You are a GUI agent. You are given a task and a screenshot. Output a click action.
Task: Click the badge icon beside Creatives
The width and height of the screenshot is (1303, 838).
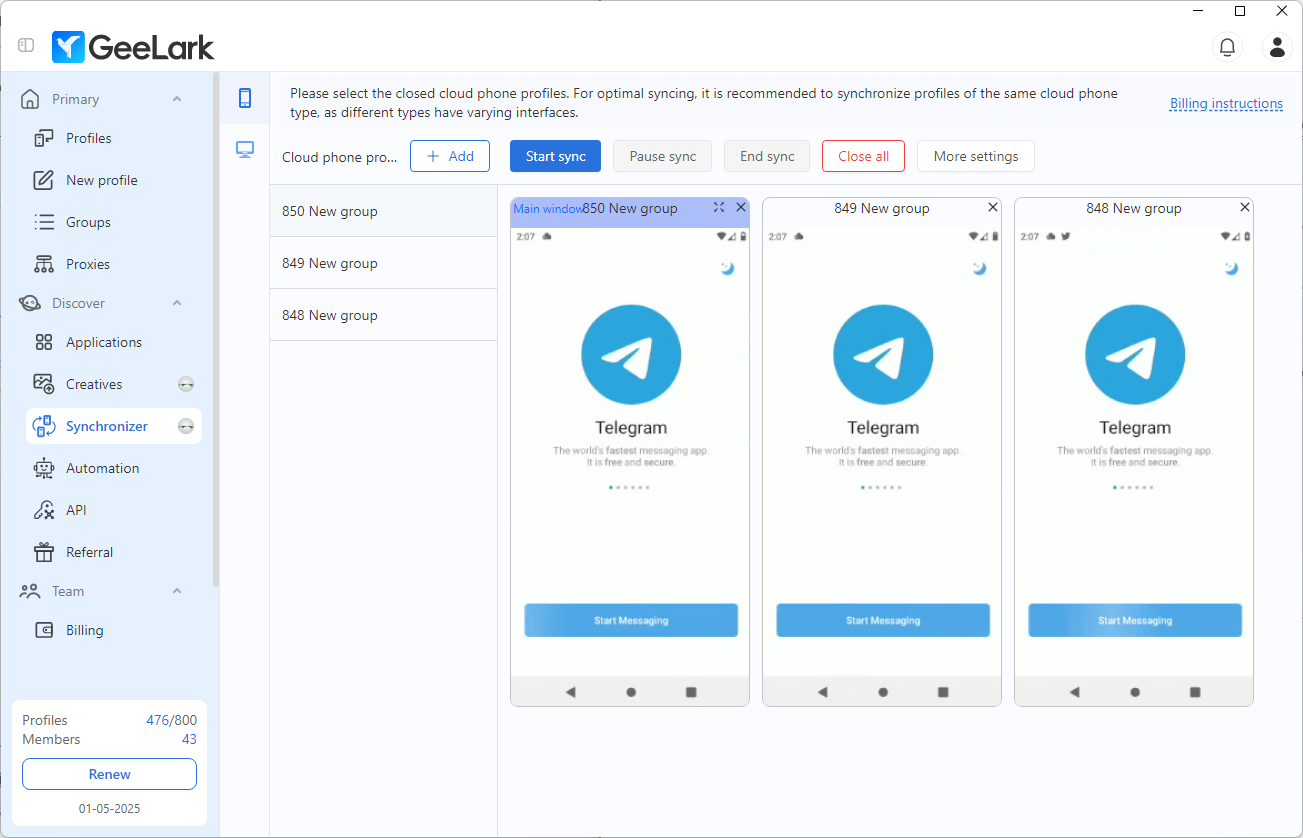point(186,384)
